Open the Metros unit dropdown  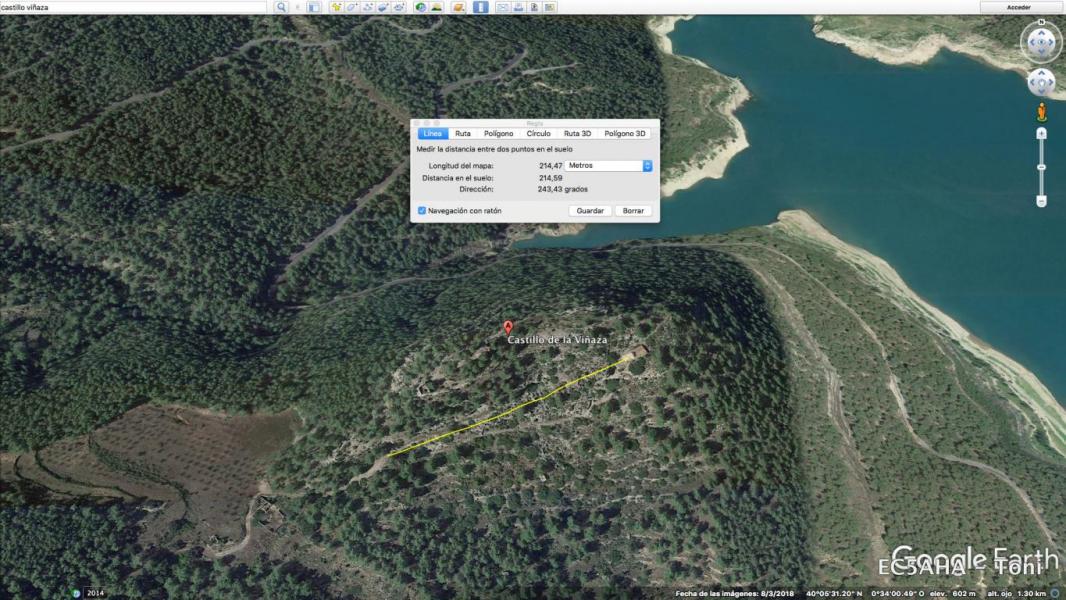click(x=609, y=166)
